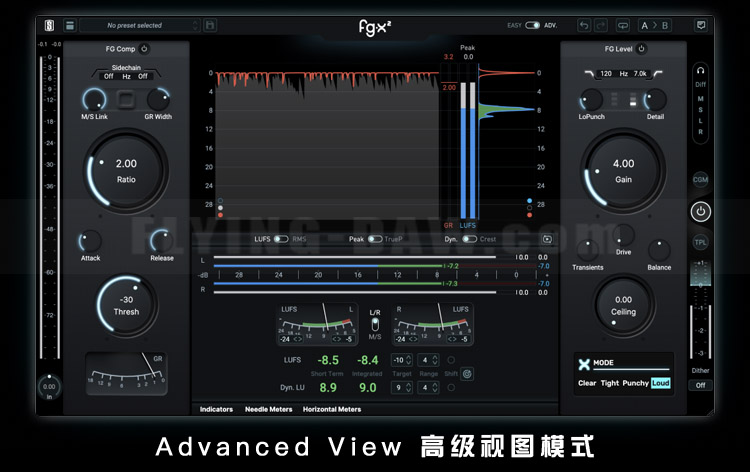Screen dimensions: 750x472
Task: Switch L/R to M/S meter toggle
Action: 375,324
